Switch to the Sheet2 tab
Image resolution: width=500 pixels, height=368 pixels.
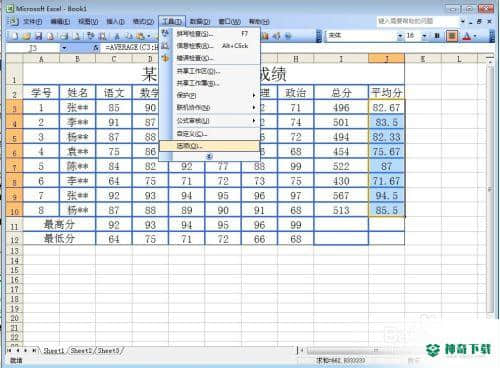(x=81, y=350)
